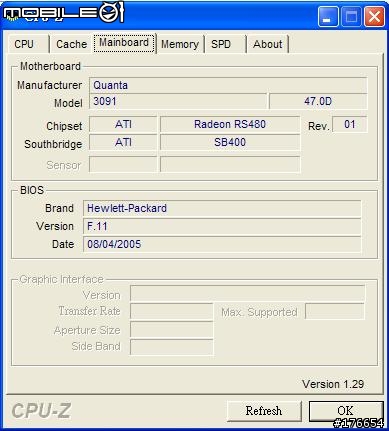Click the Refresh button

pyautogui.click(x=264, y=411)
